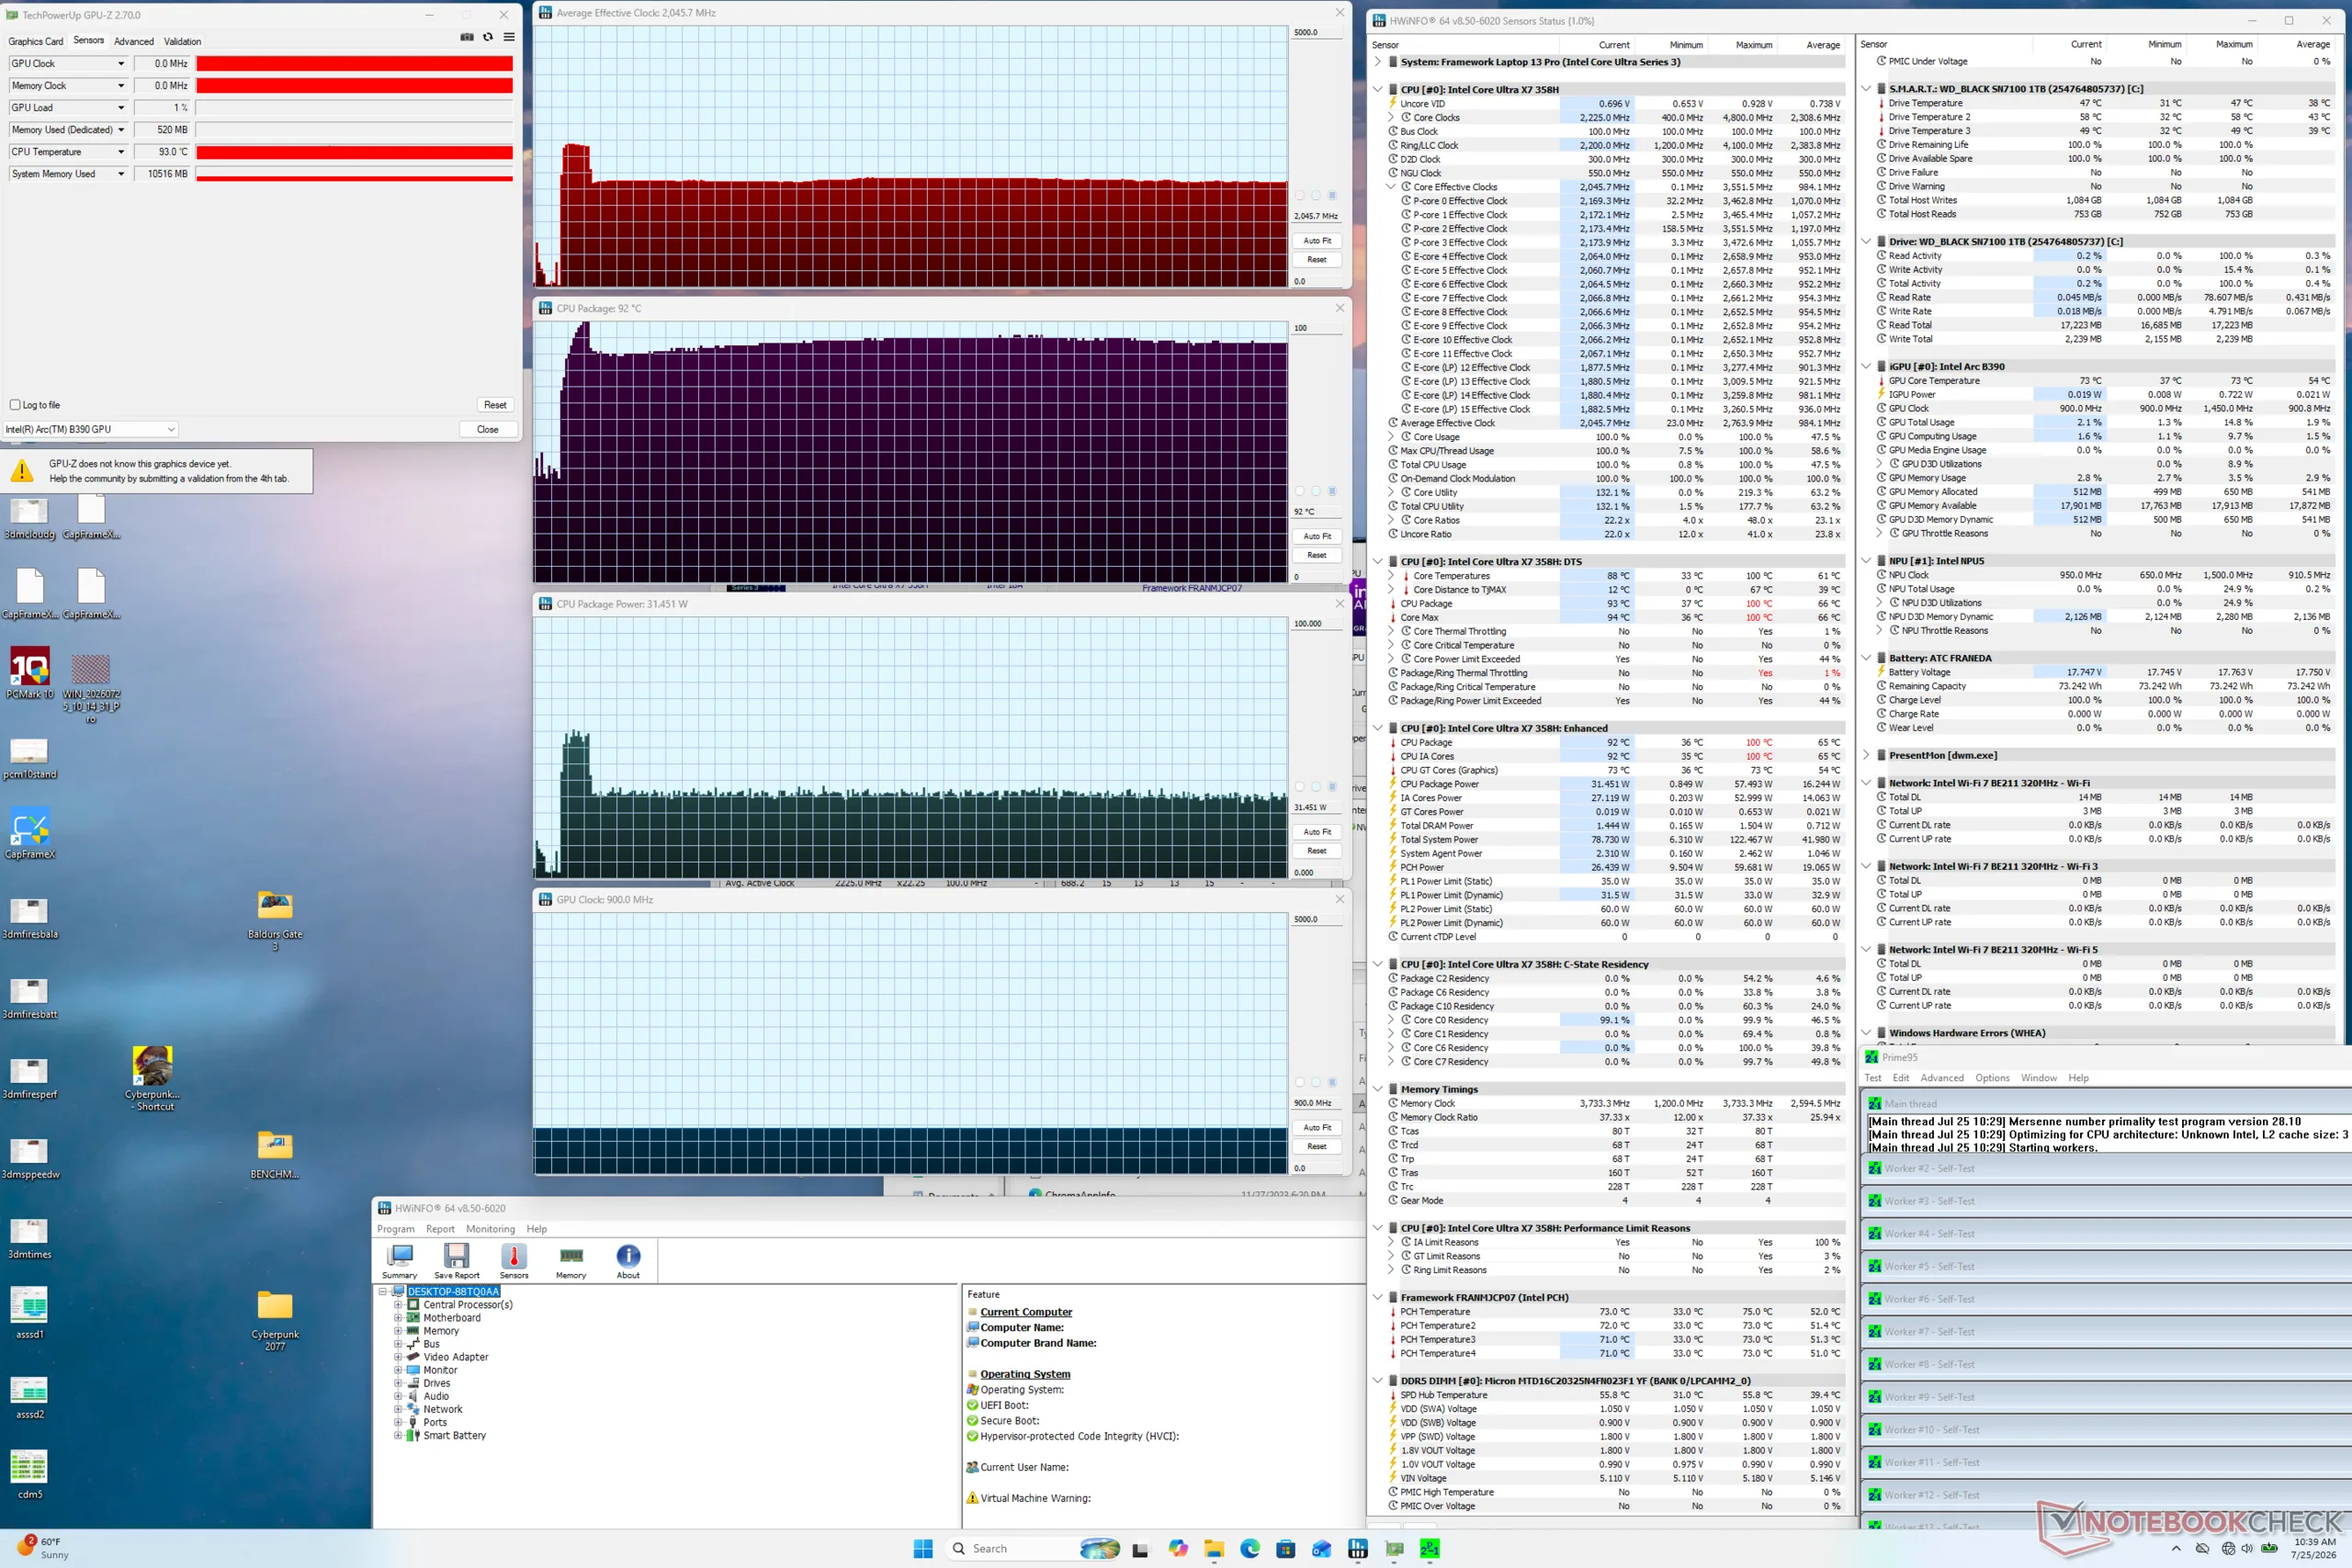
Task: Switch to the Advanced tab in GPU-Z
Action: point(134,41)
